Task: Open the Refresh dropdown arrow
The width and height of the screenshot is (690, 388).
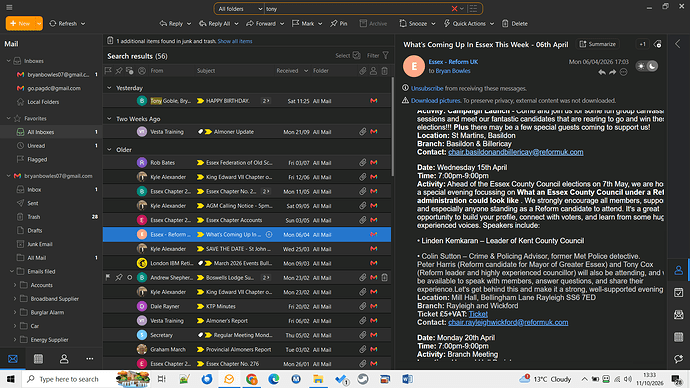Action: tap(83, 24)
